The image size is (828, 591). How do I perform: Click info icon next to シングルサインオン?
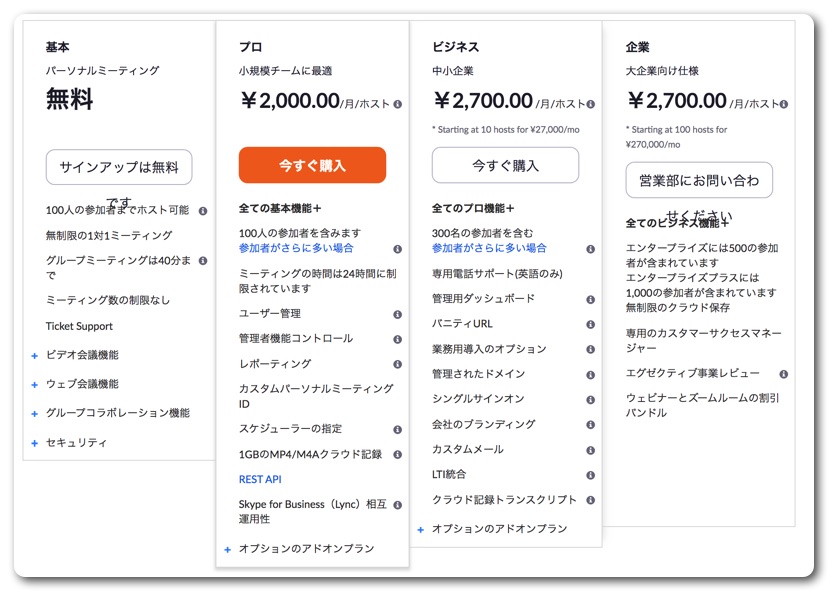590,399
